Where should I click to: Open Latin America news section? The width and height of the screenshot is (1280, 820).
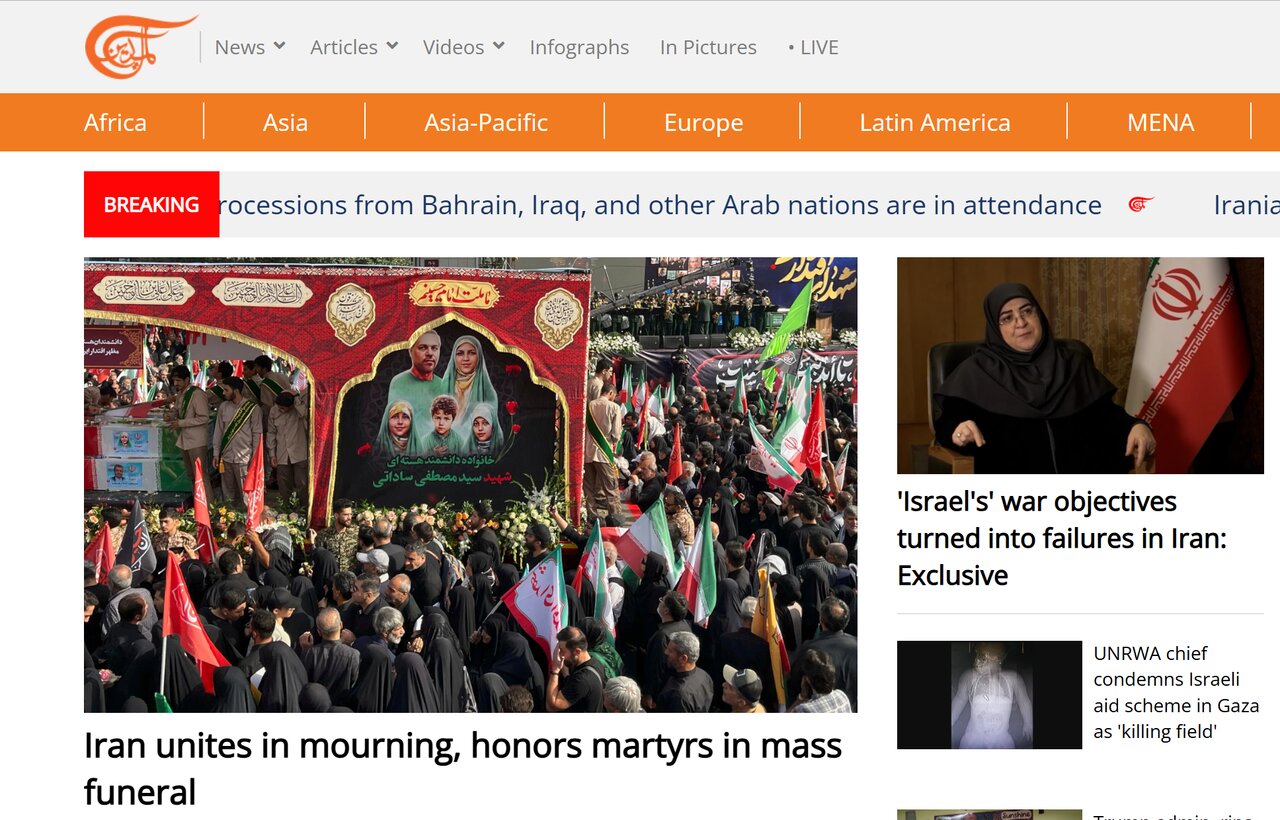pyautogui.click(x=934, y=122)
